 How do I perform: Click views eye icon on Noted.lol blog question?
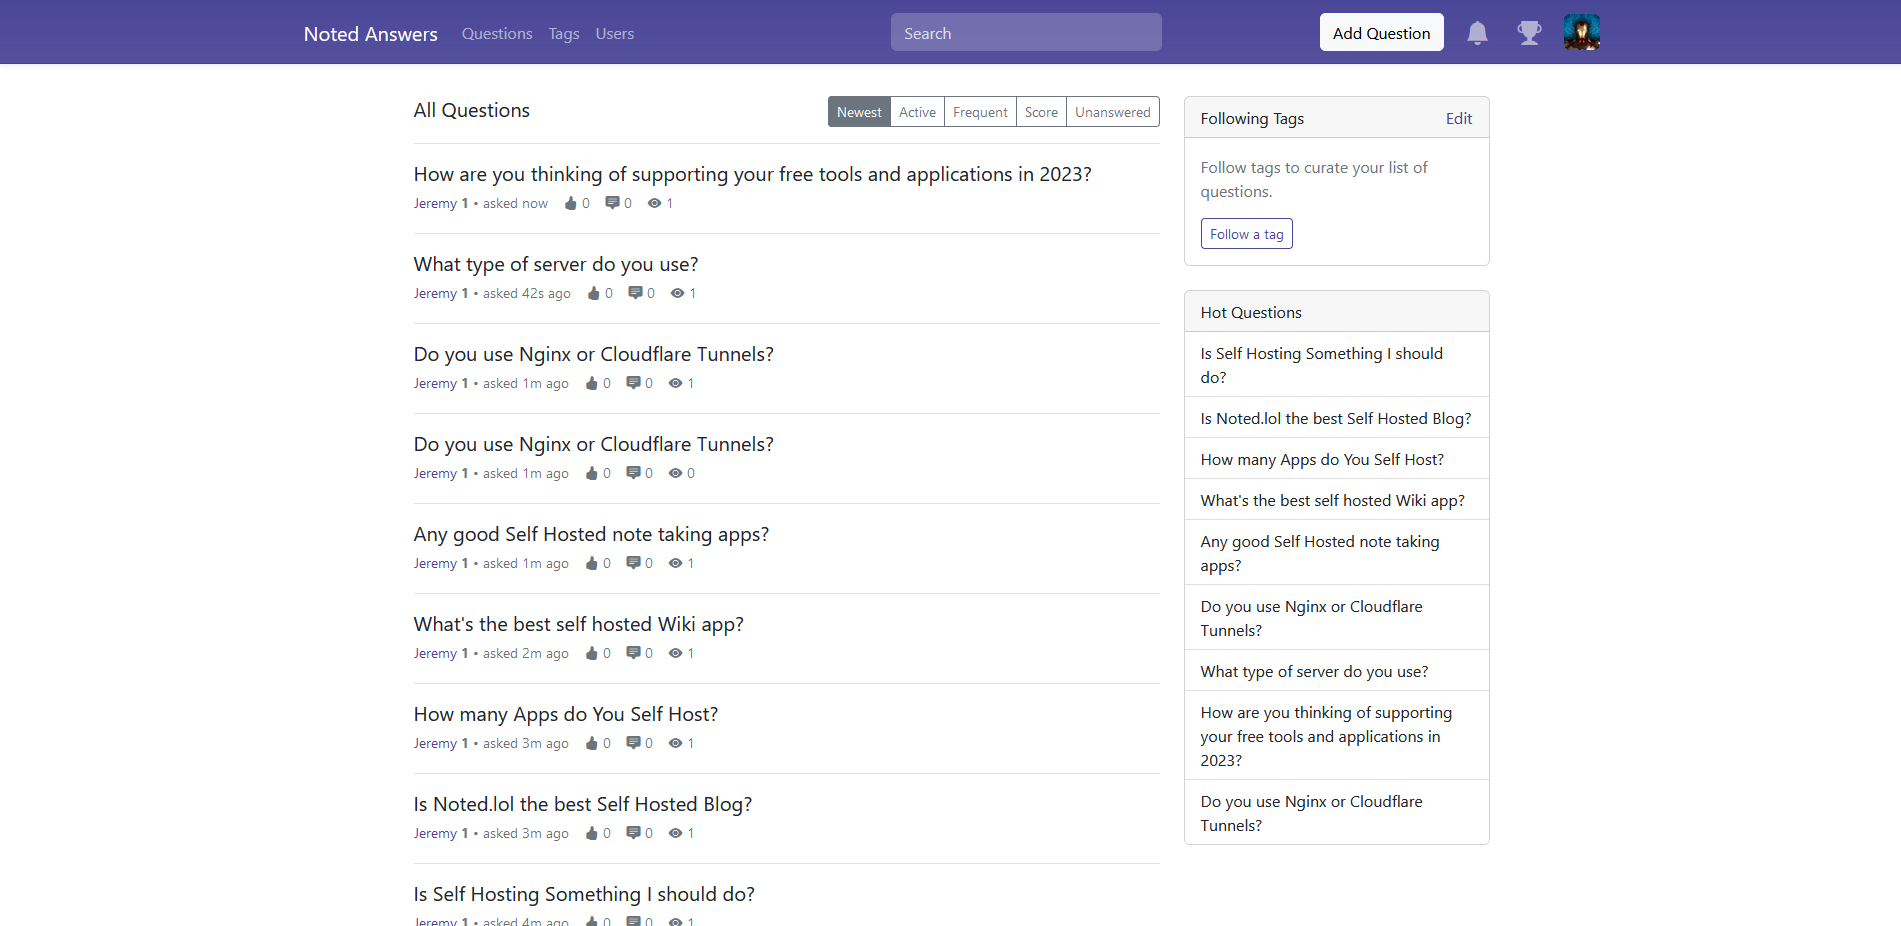pos(675,833)
